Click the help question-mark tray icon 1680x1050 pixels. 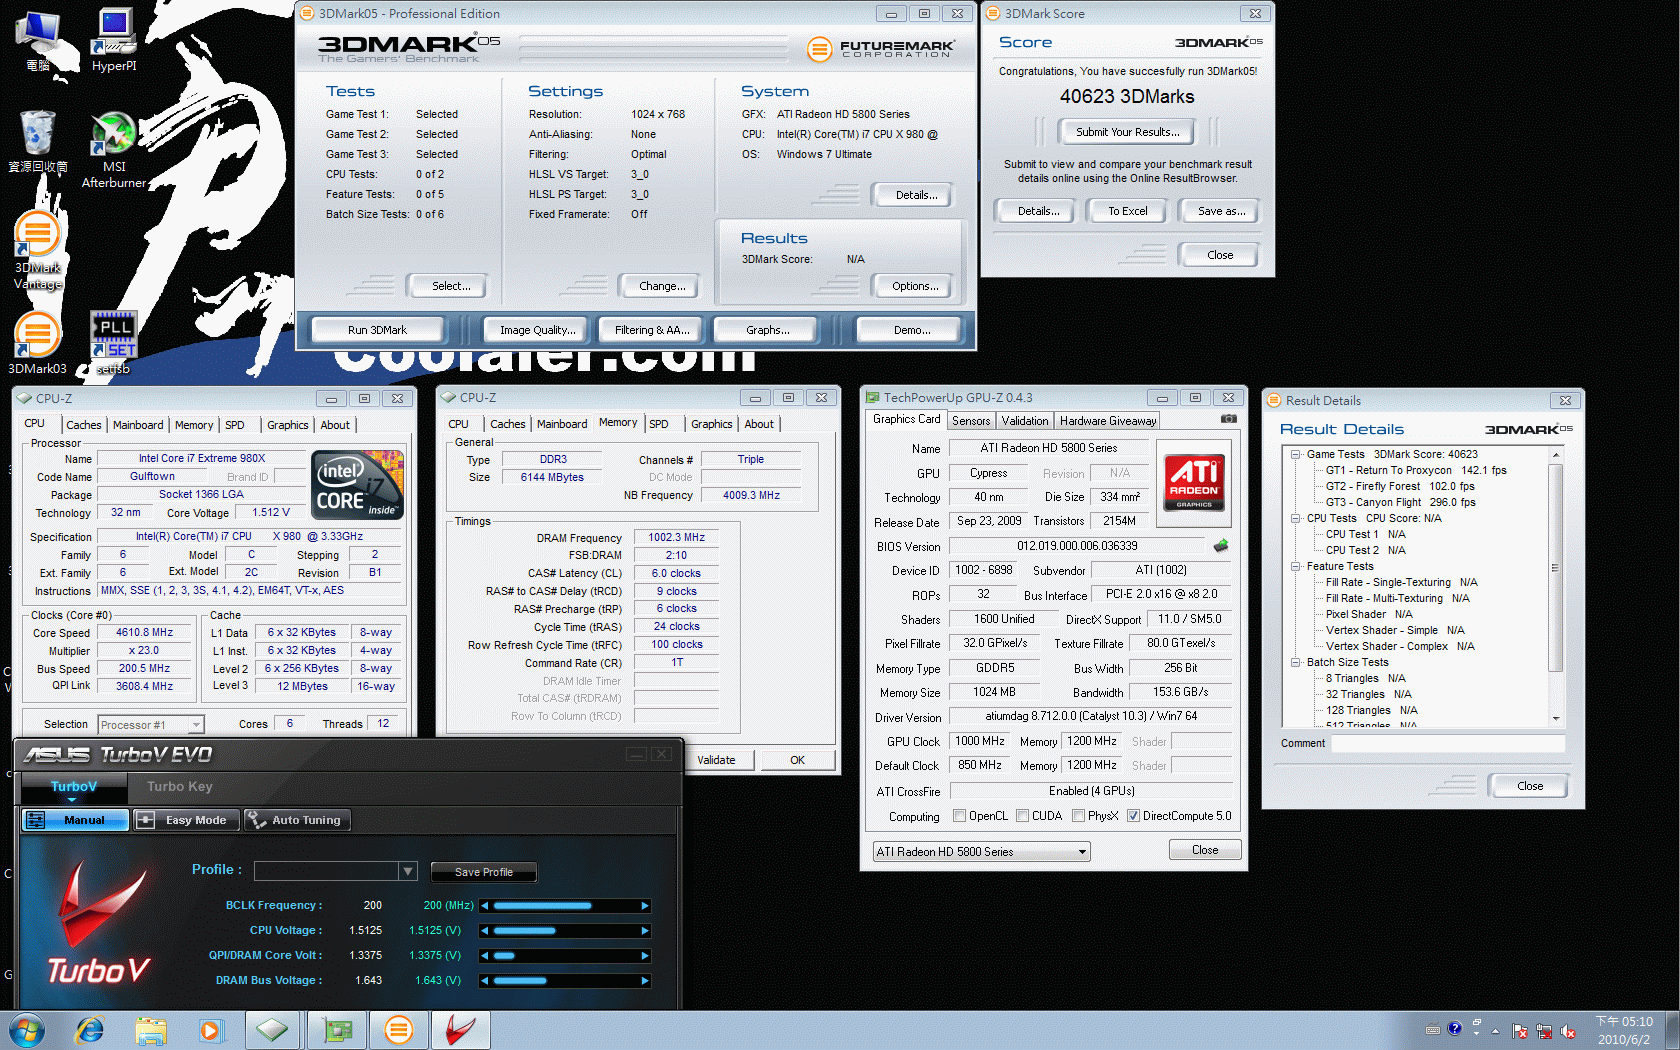(x=1455, y=1028)
